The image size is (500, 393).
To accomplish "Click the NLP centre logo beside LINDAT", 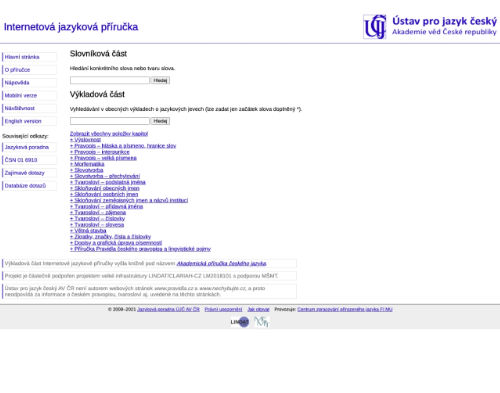I will 261,322.
